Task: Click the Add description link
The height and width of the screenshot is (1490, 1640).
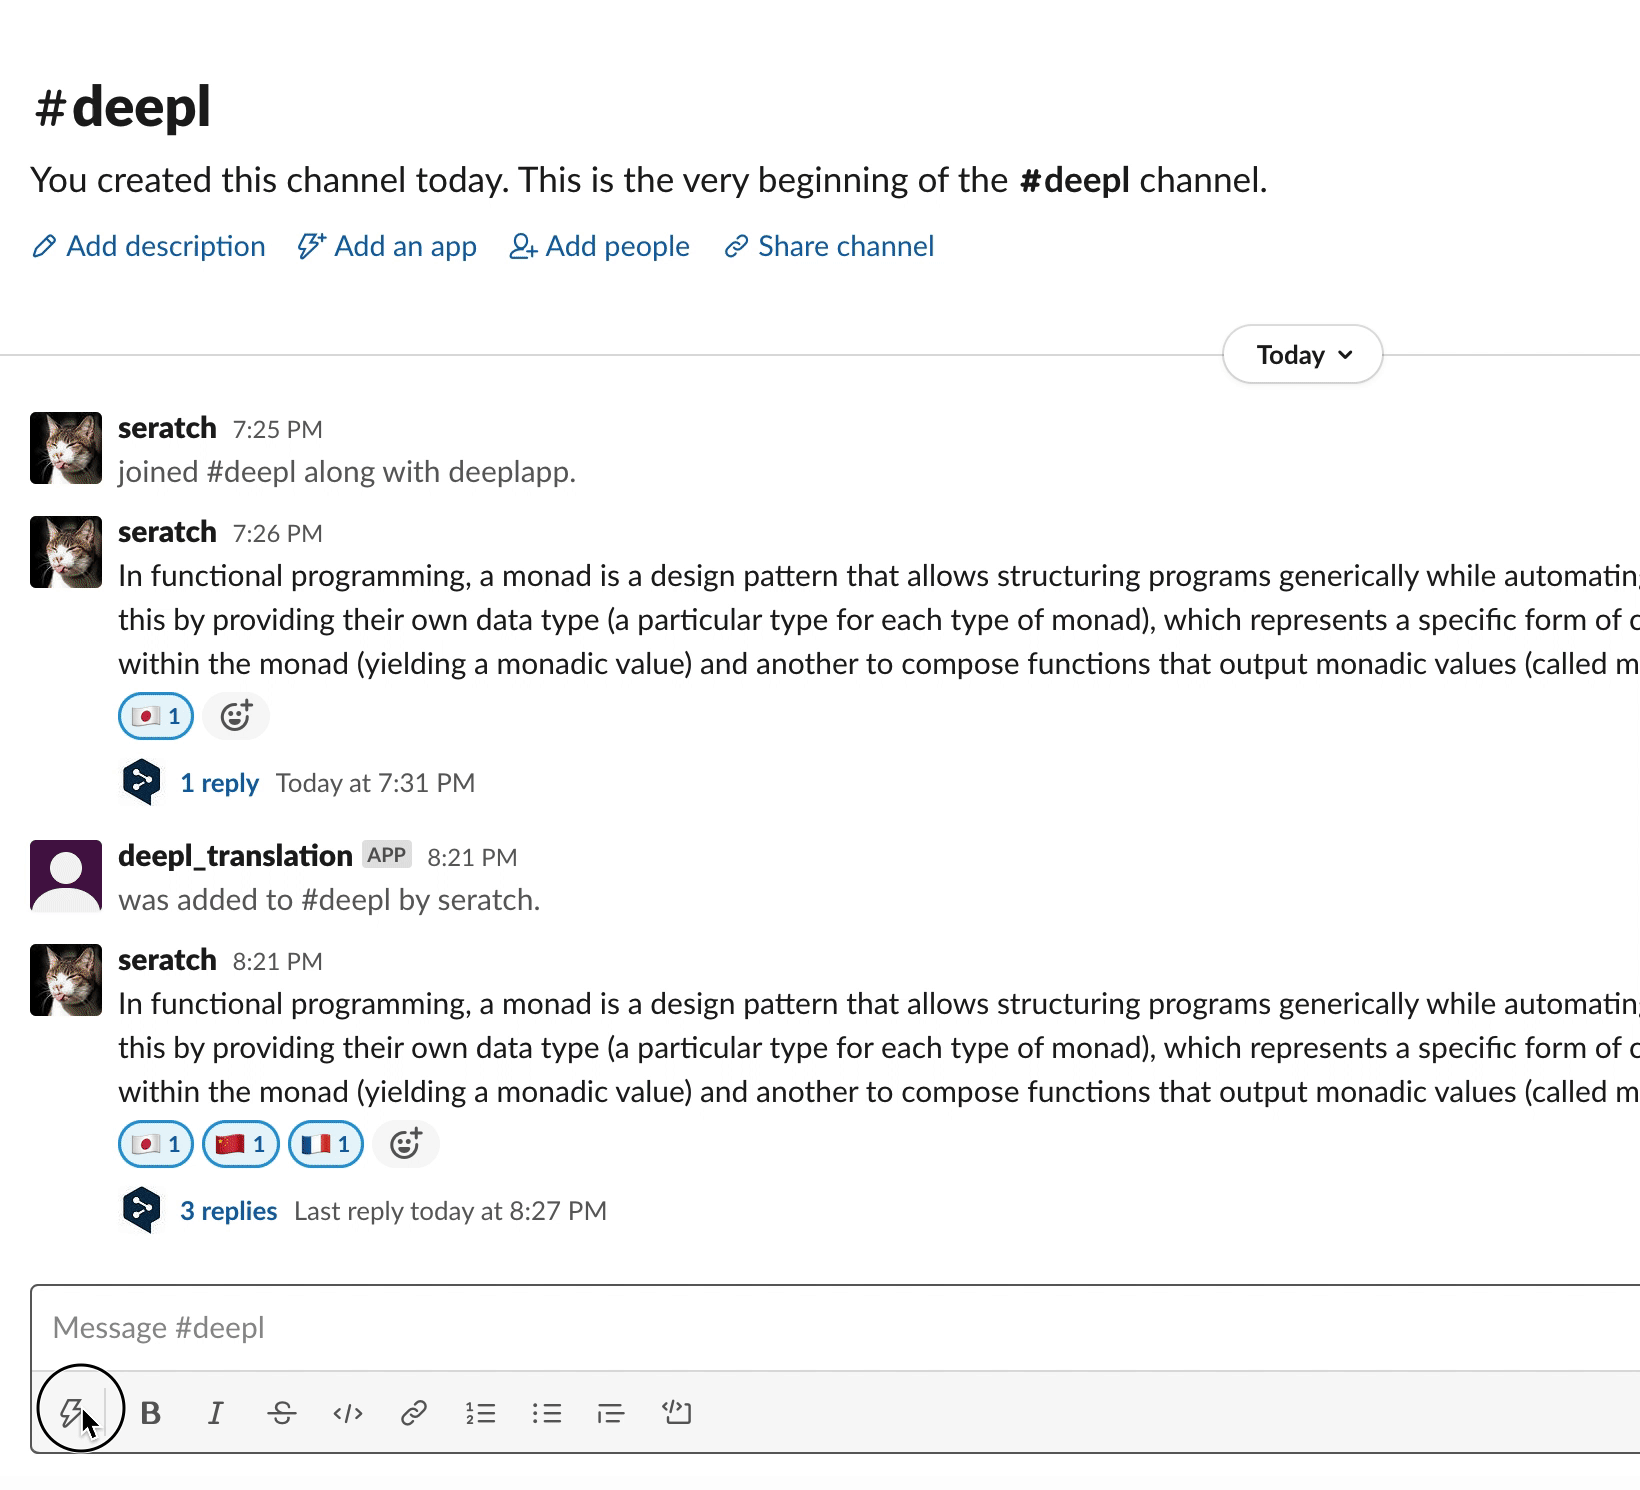Action: tap(149, 246)
